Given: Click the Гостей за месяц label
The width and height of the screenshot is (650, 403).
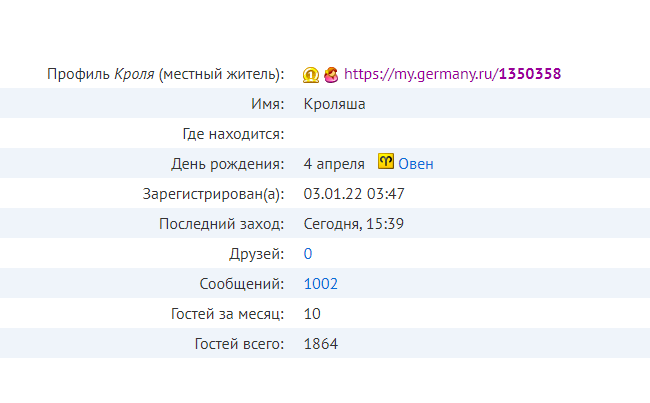Looking at the screenshot, I should tap(228, 314).
